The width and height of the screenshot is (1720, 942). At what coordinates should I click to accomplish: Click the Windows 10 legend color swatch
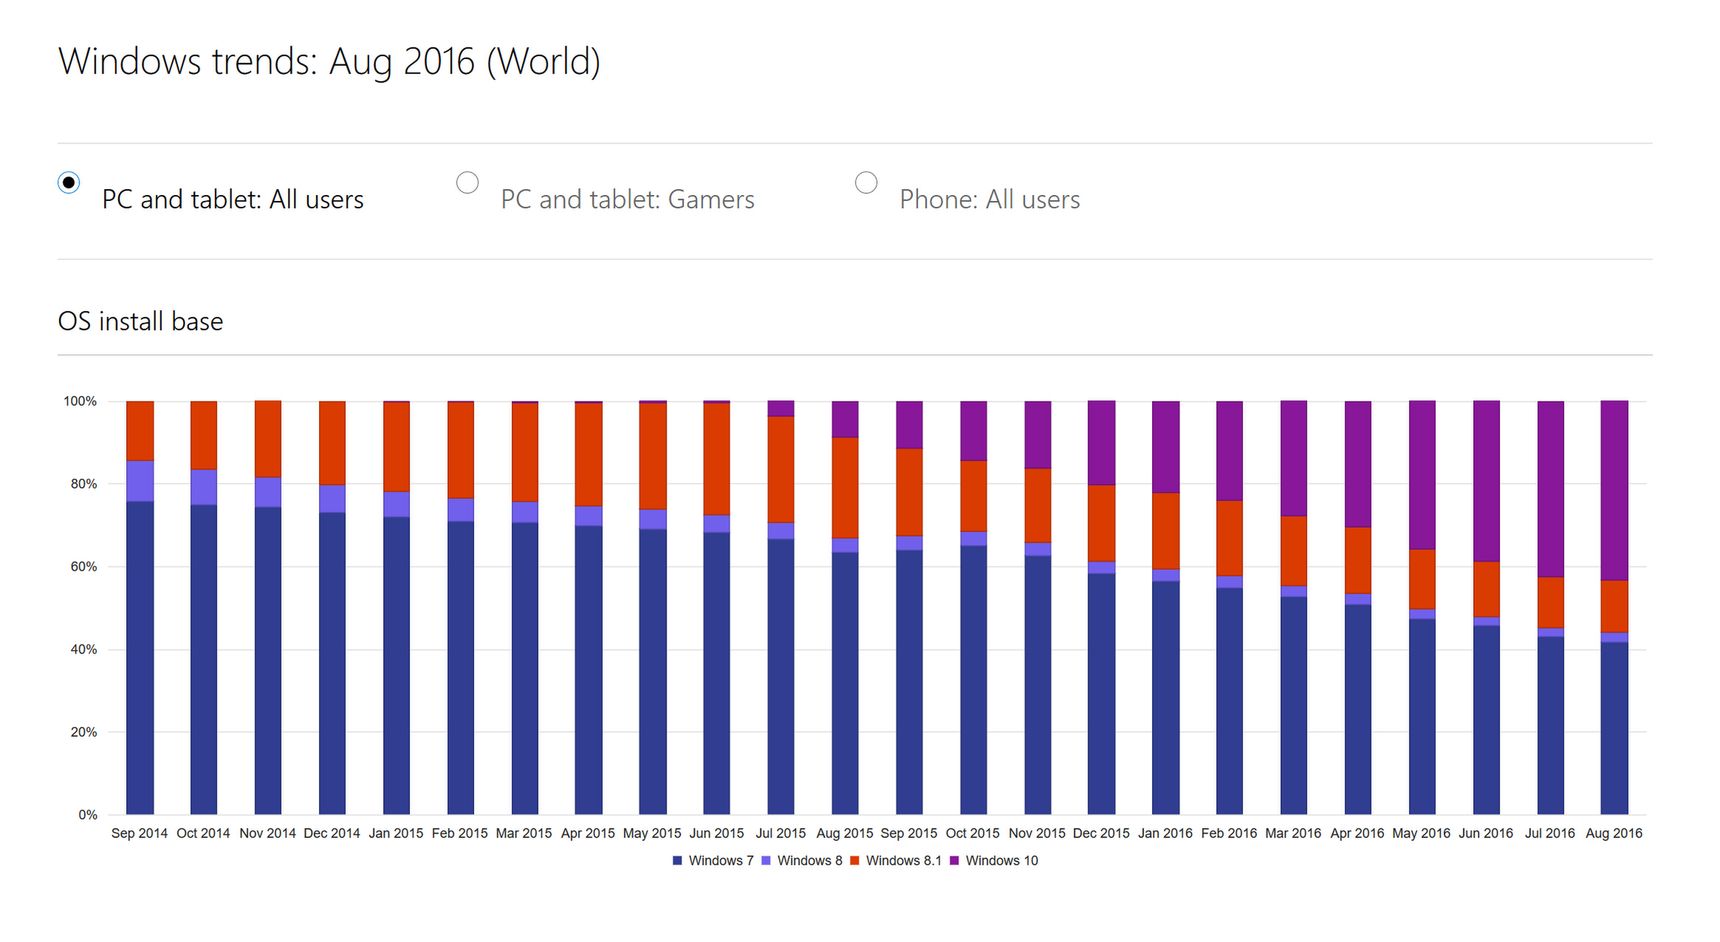click(x=954, y=861)
